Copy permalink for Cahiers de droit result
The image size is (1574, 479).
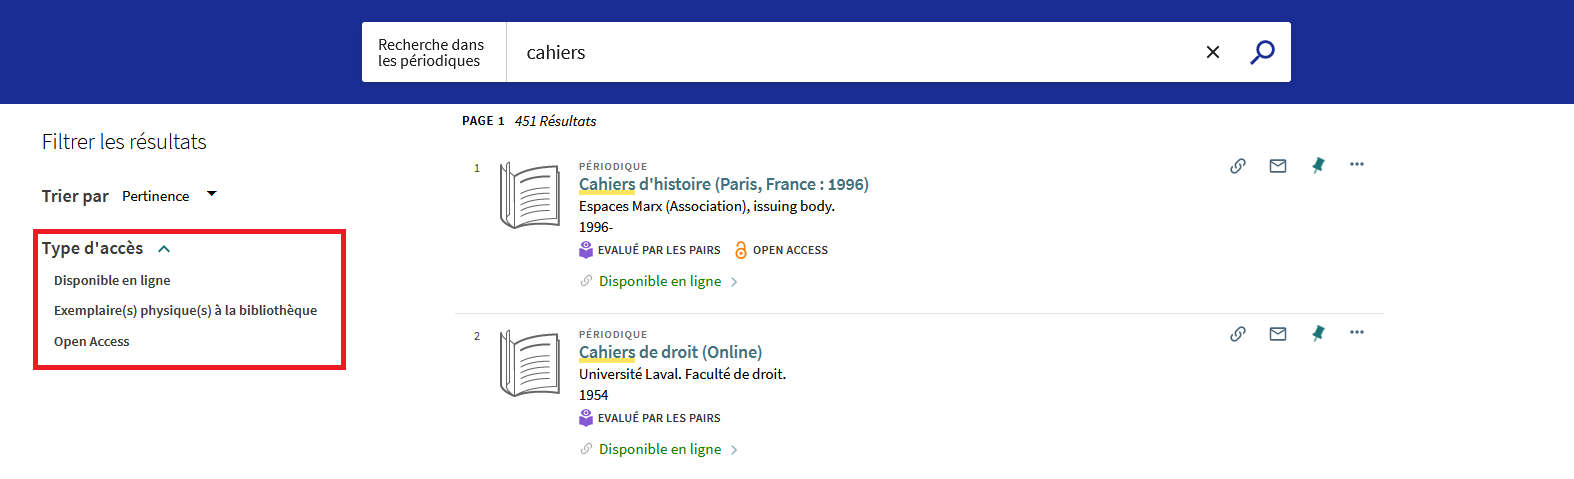pyautogui.click(x=1238, y=334)
